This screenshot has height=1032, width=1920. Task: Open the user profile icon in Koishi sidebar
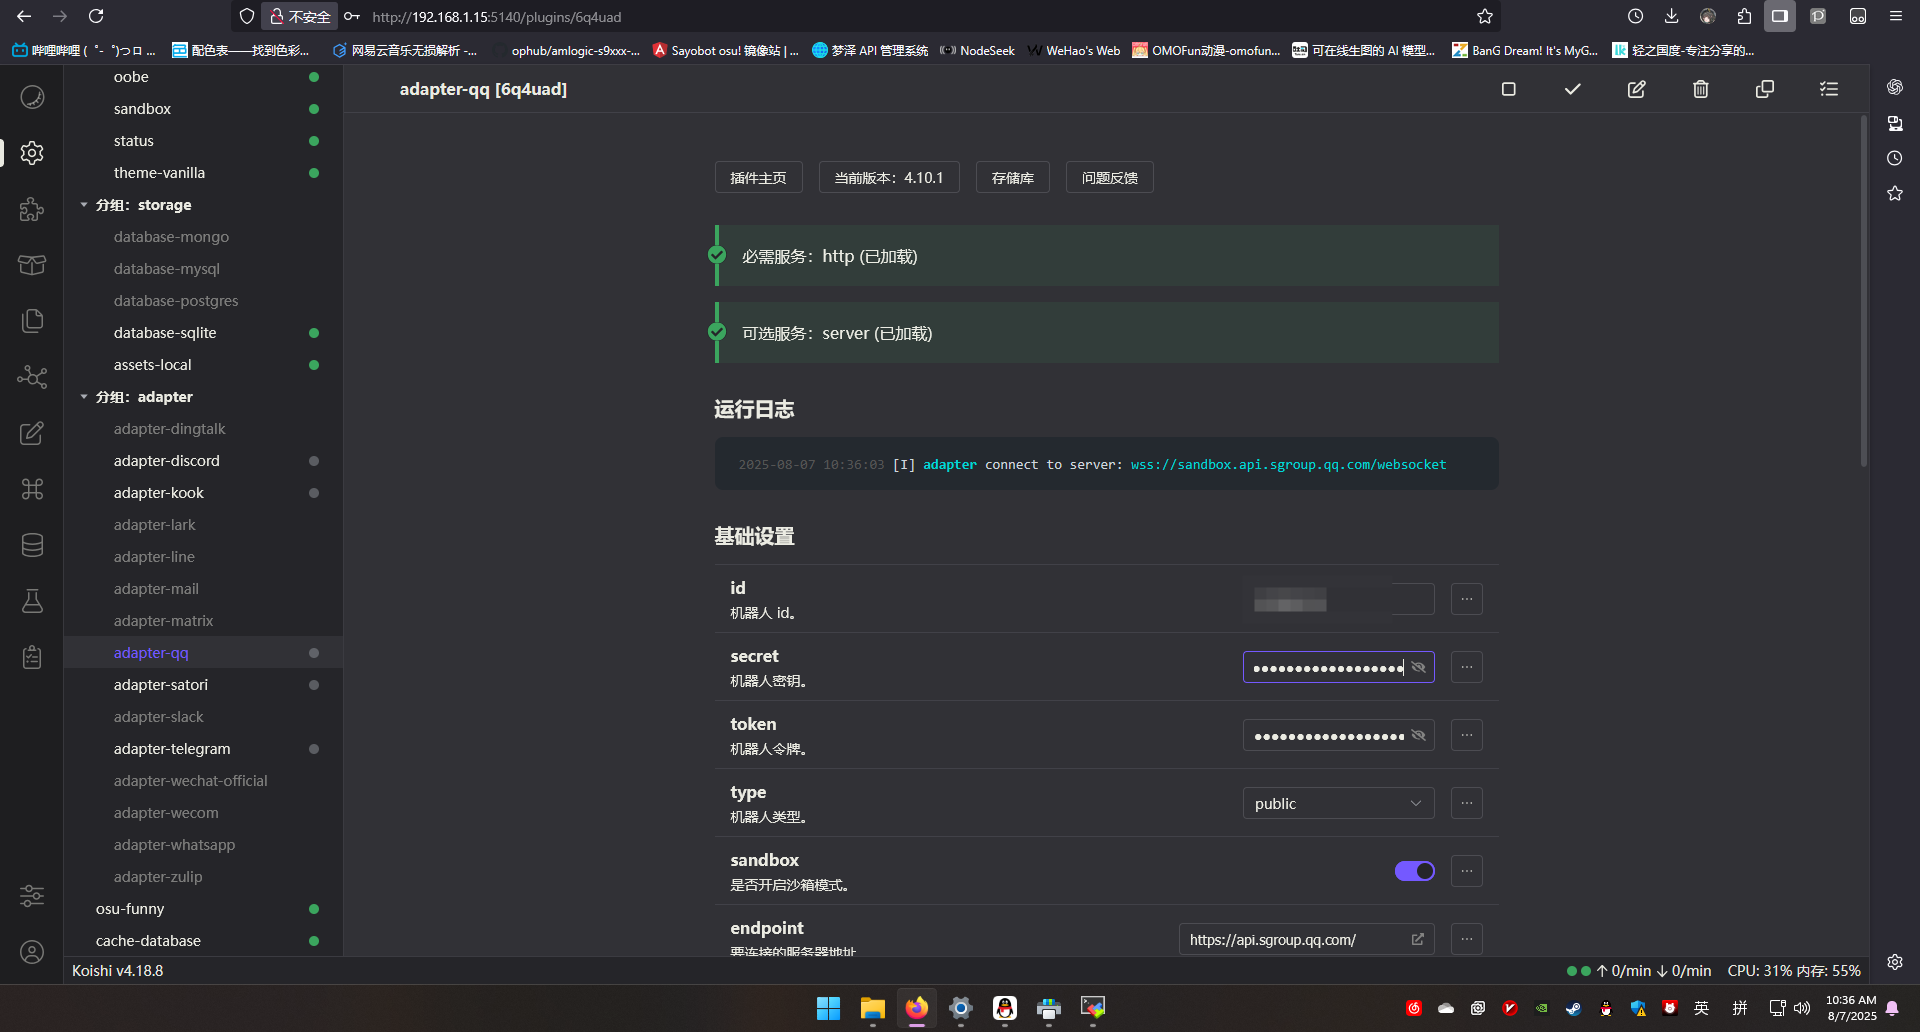pyautogui.click(x=32, y=952)
